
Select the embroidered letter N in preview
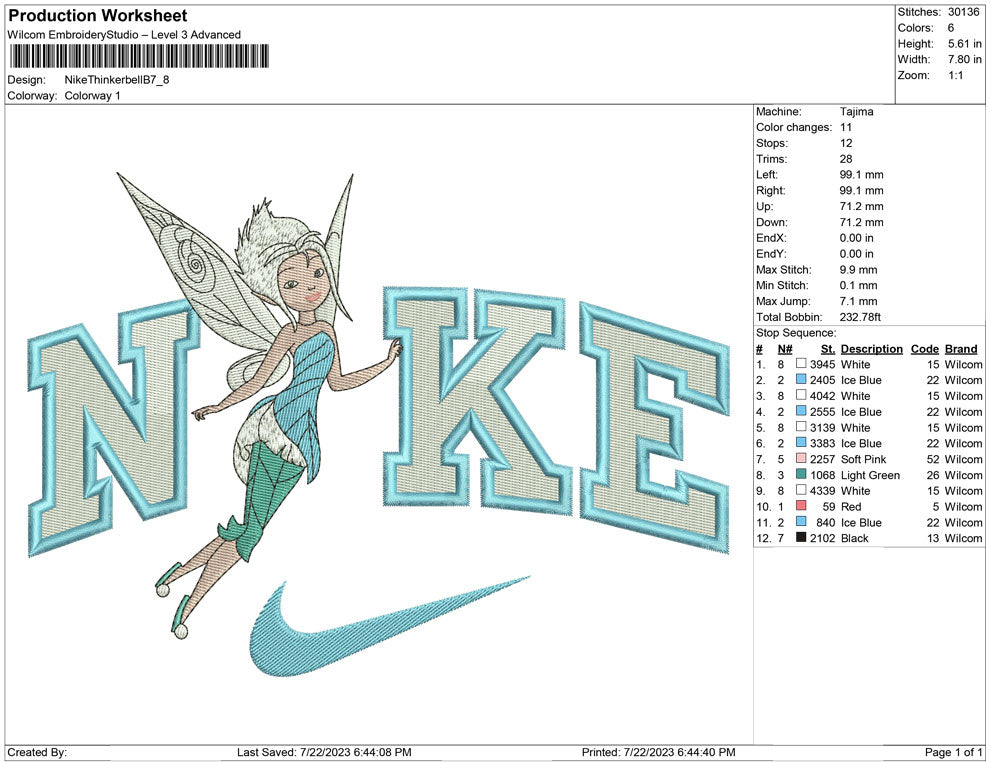114,429
